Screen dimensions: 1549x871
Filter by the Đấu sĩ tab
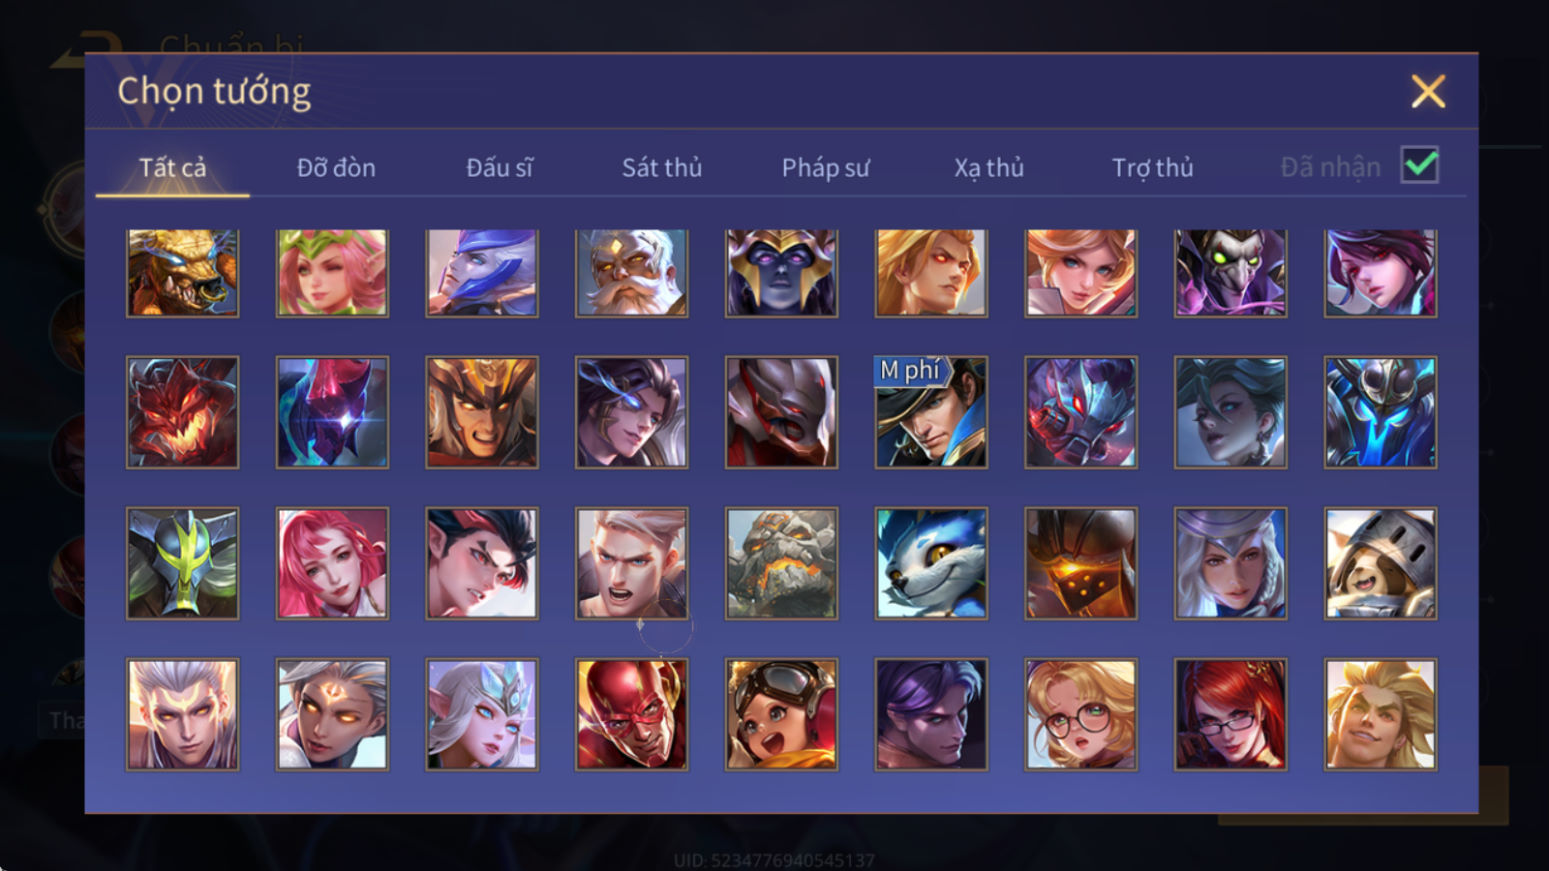point(499,167)
